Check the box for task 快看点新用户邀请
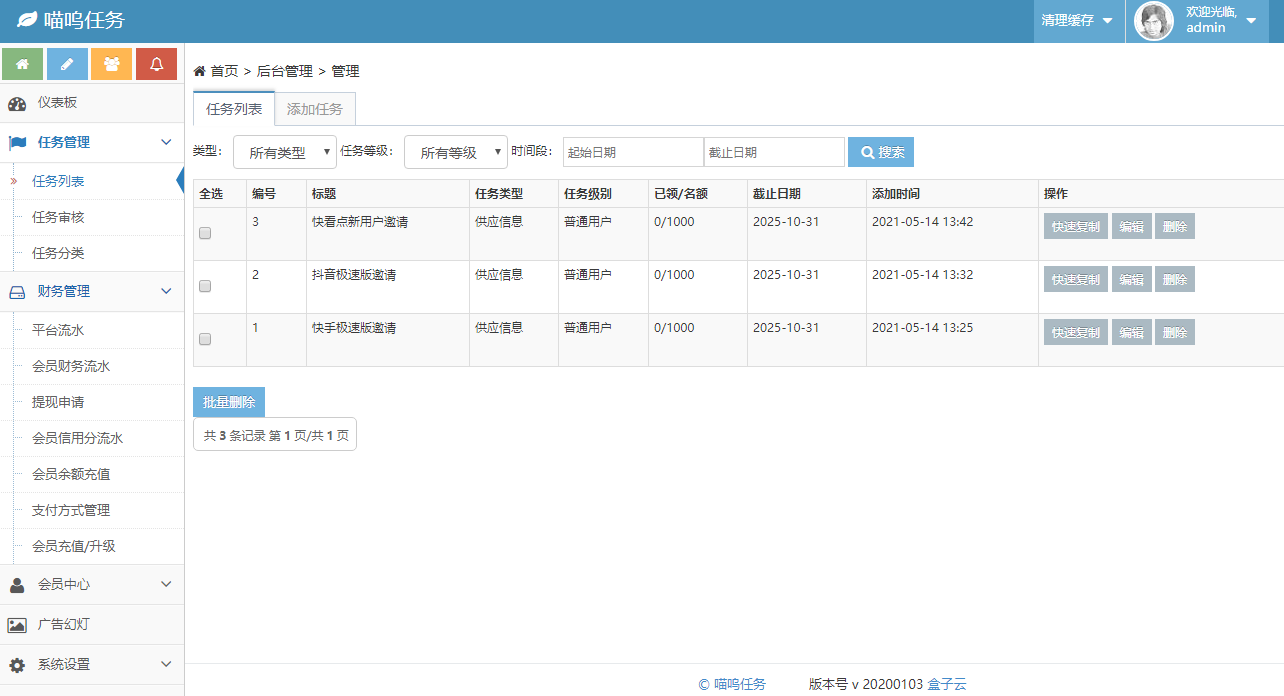The image size is (1284, 696). 205,233
